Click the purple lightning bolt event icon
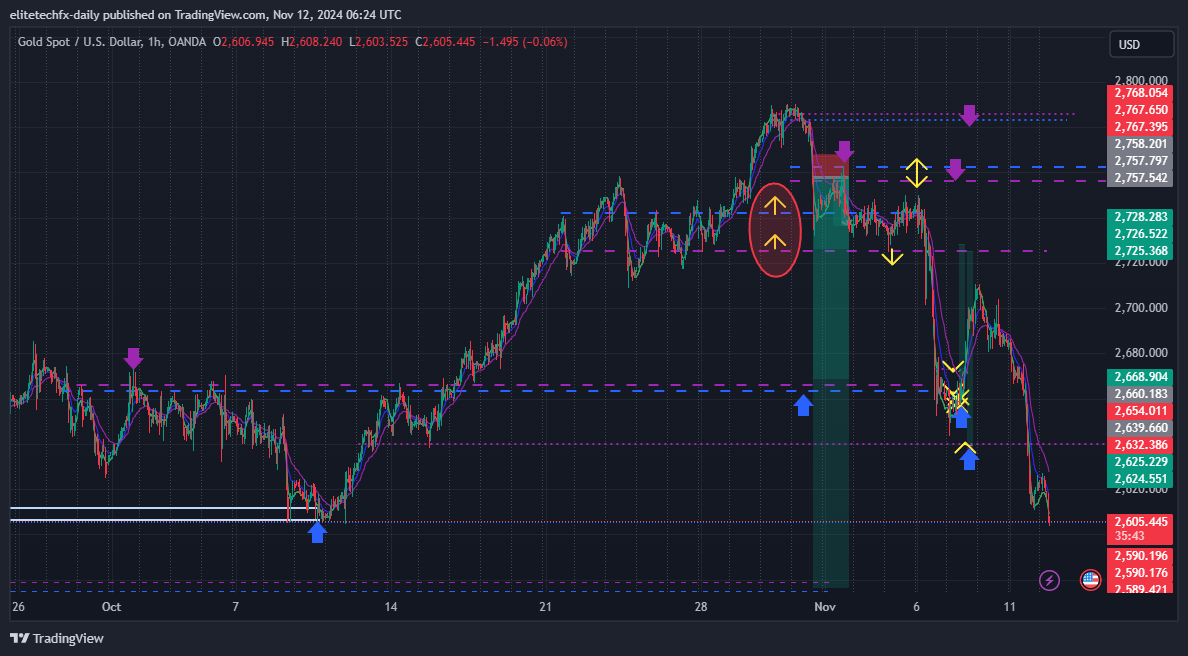This screenshot has height=656, width=1188. (x=1049, y=580)
